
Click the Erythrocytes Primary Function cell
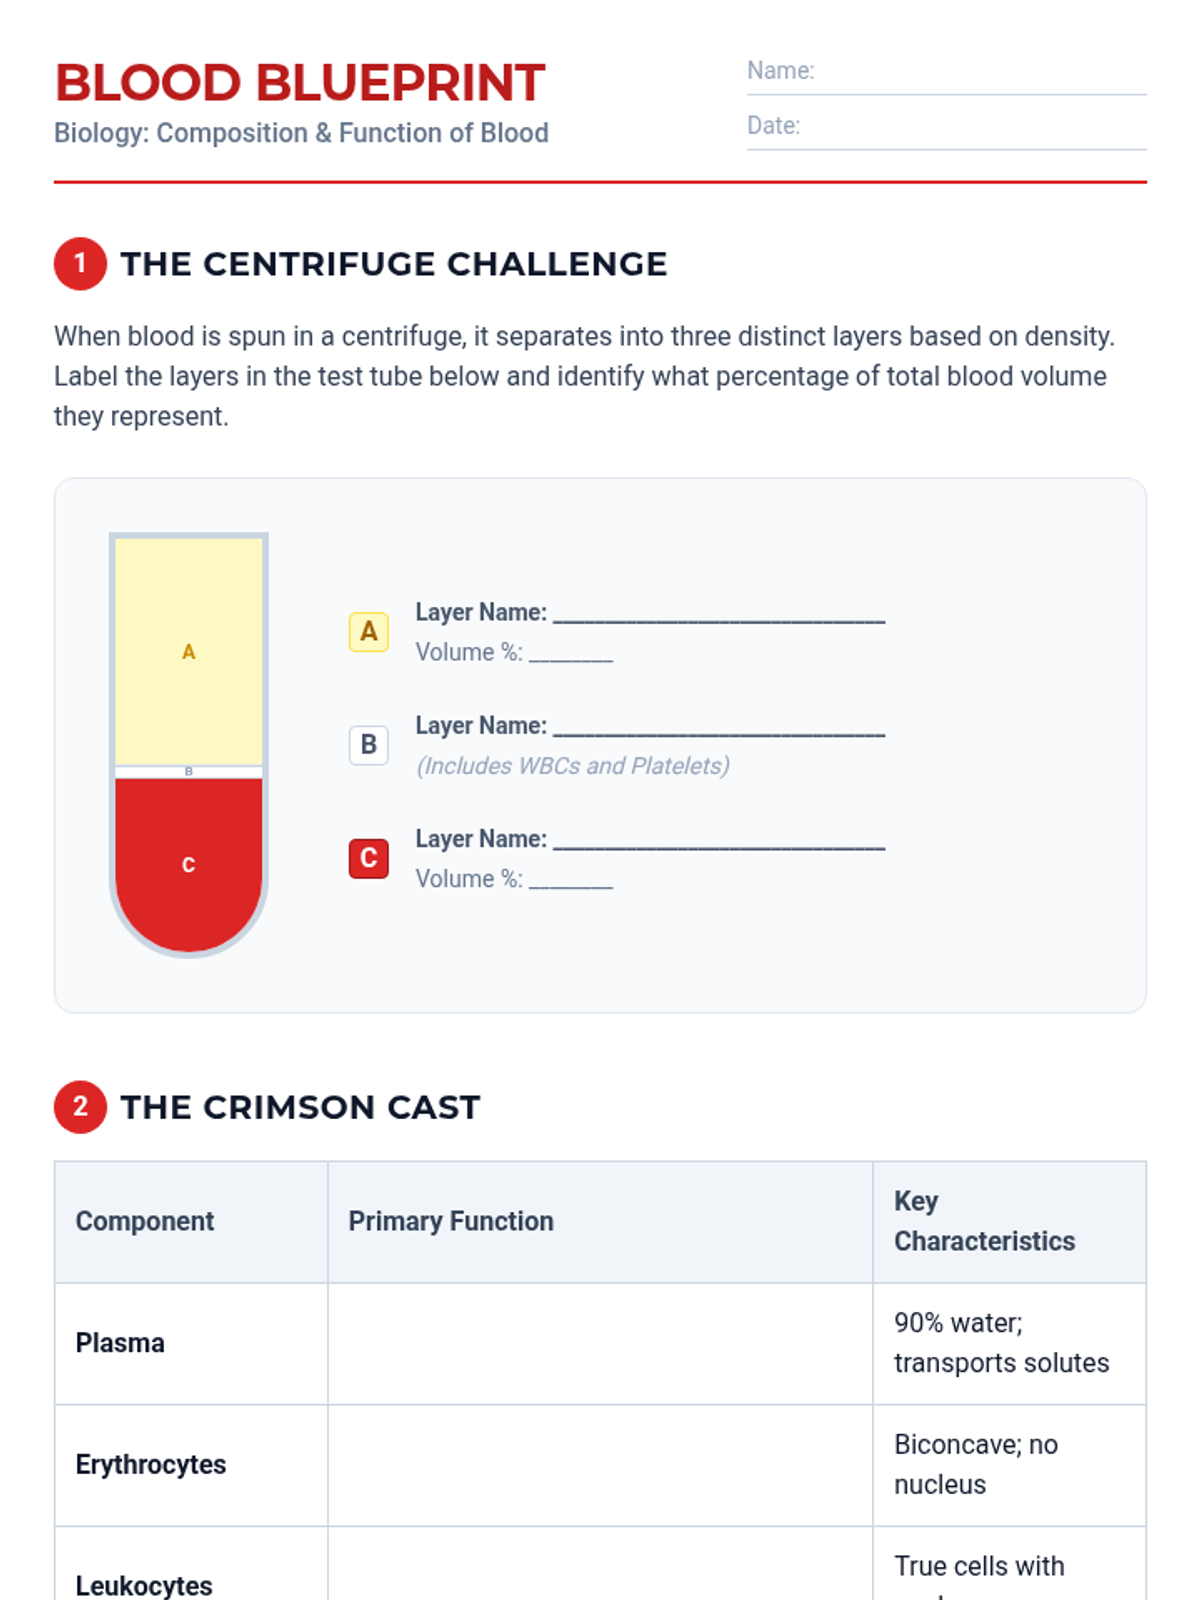point(600,1465)
